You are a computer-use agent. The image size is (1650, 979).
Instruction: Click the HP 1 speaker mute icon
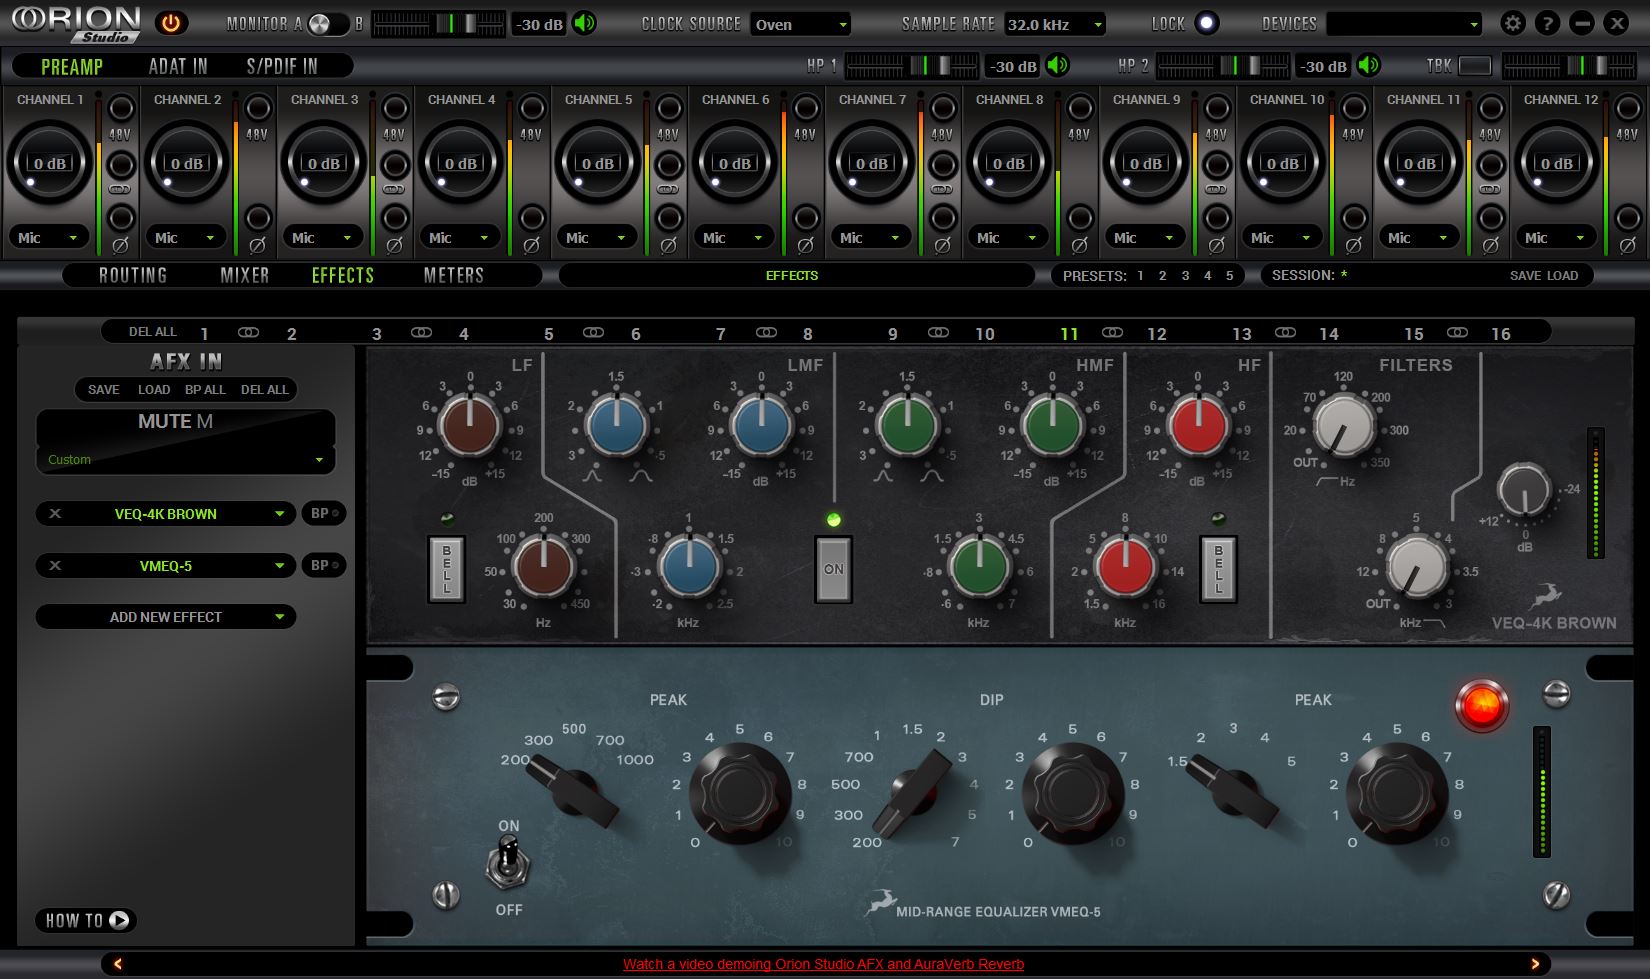[x=1058, y=66]
